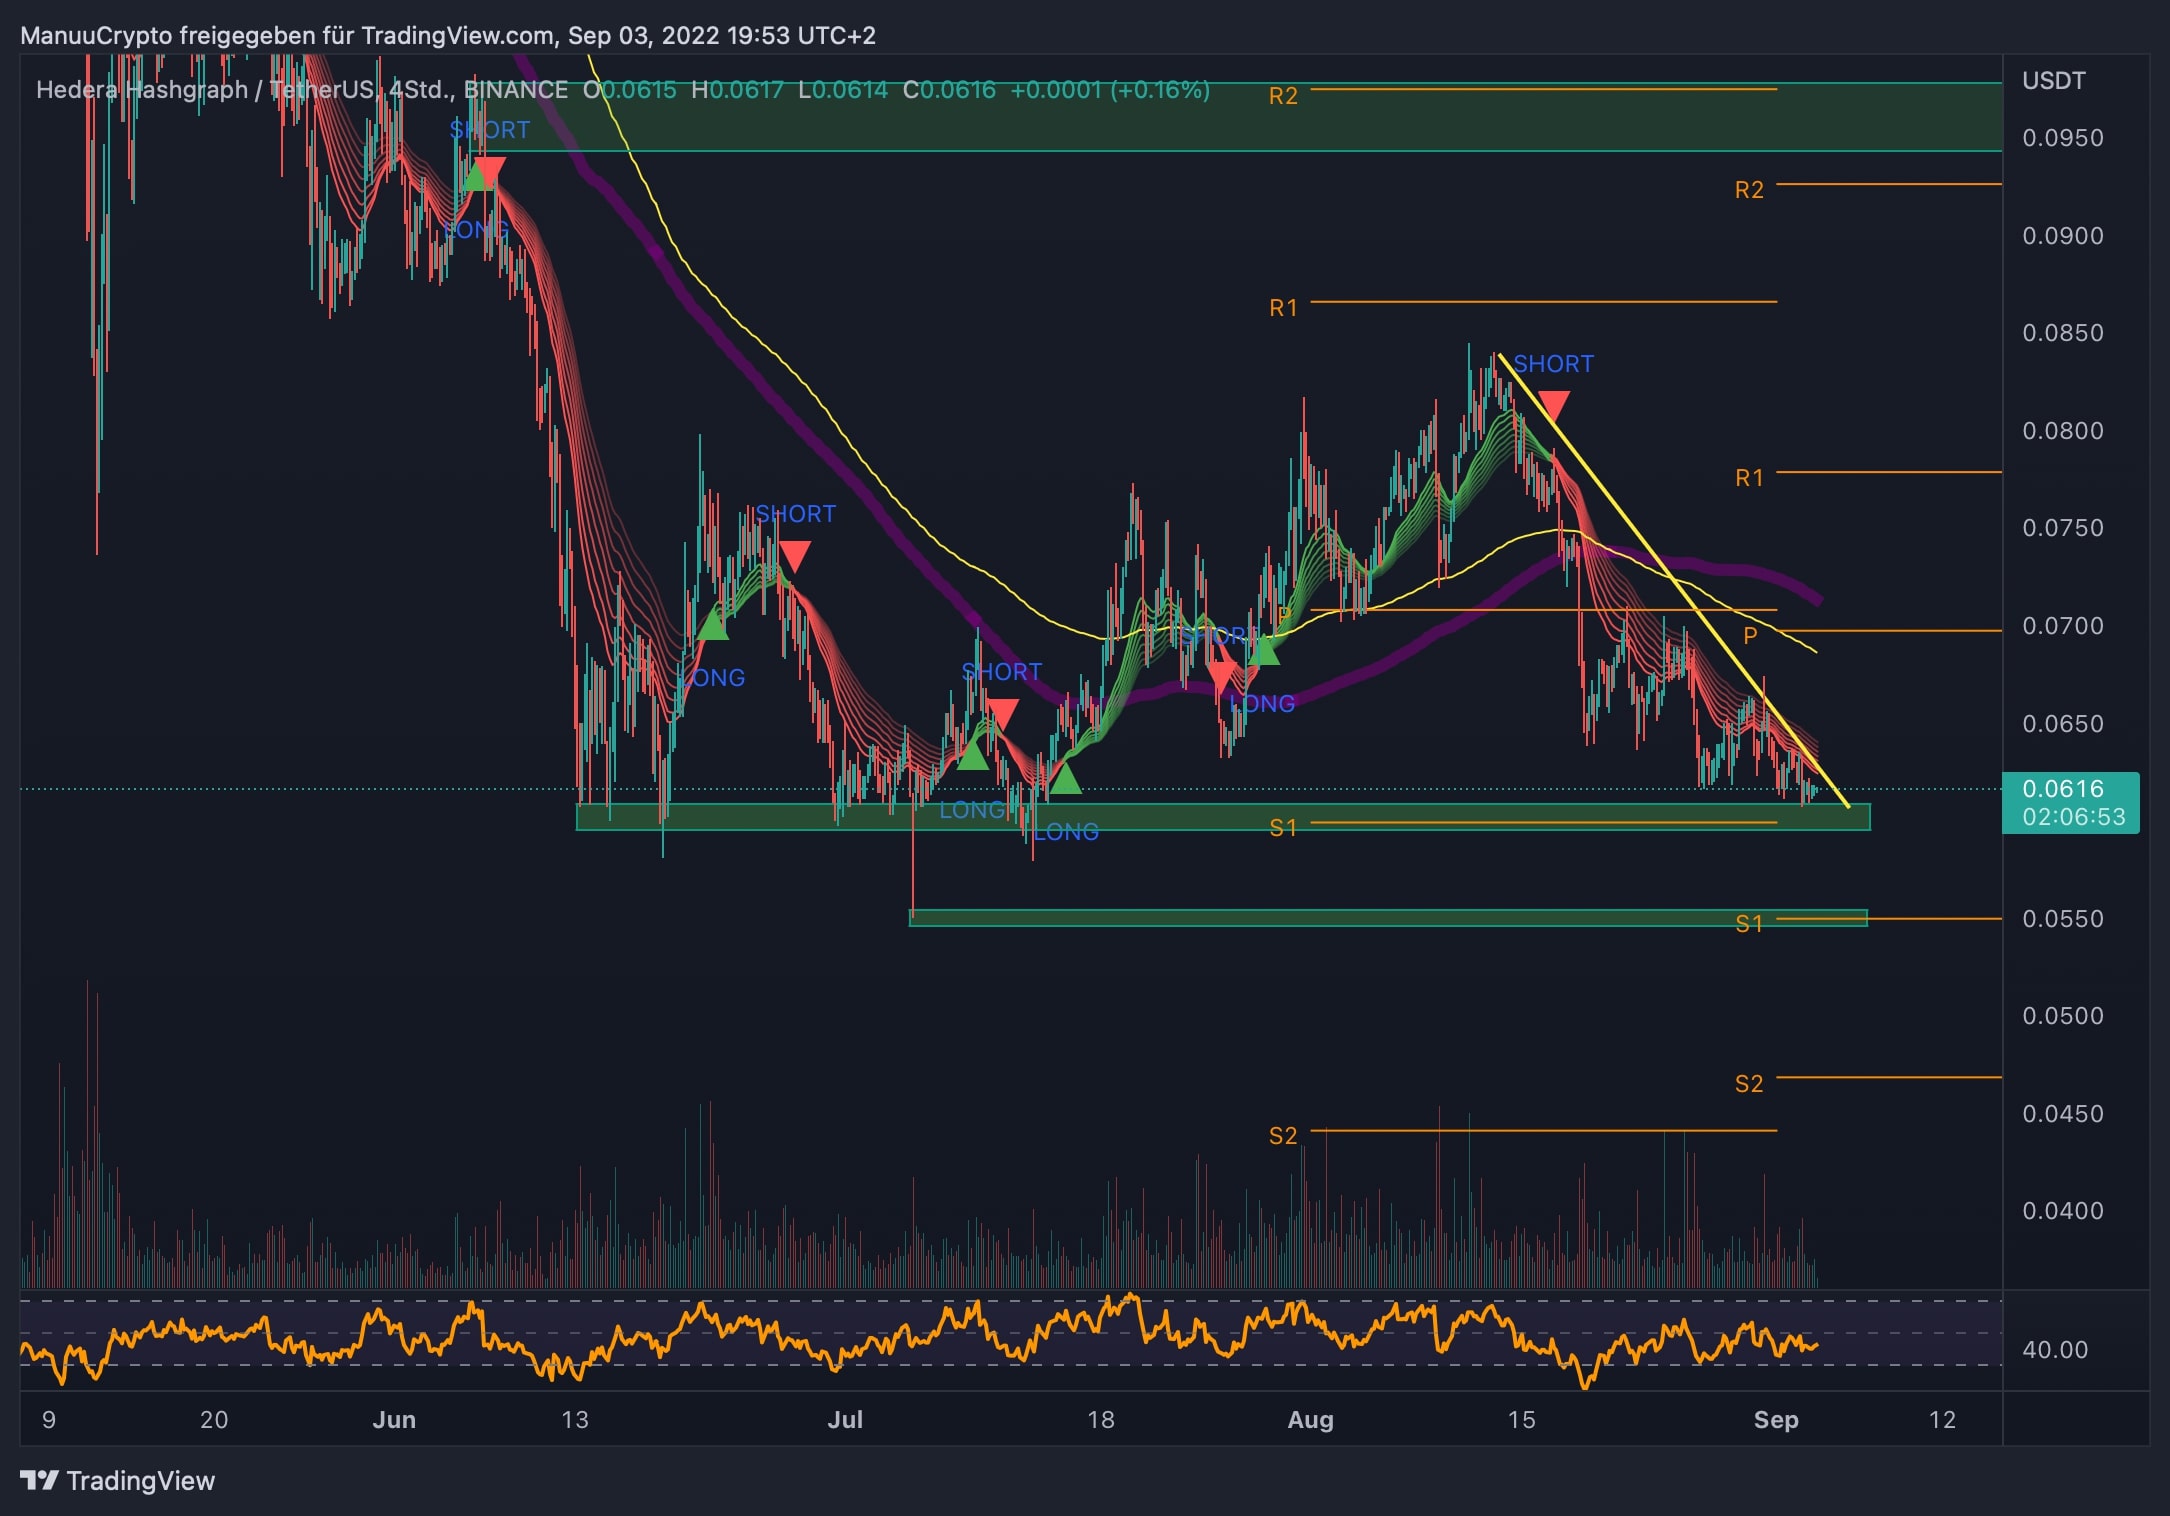Click the 0.0800 price axis label

(x=2063, y=431)
